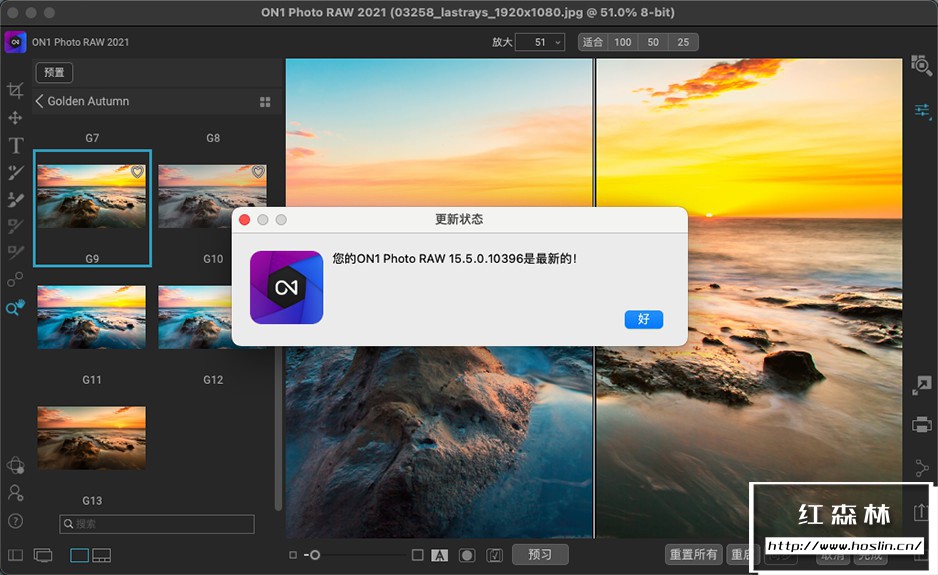Select the retouch brush tool with sparkle
This screenshot has height=575, width=938.
click(x=16, y=172)
